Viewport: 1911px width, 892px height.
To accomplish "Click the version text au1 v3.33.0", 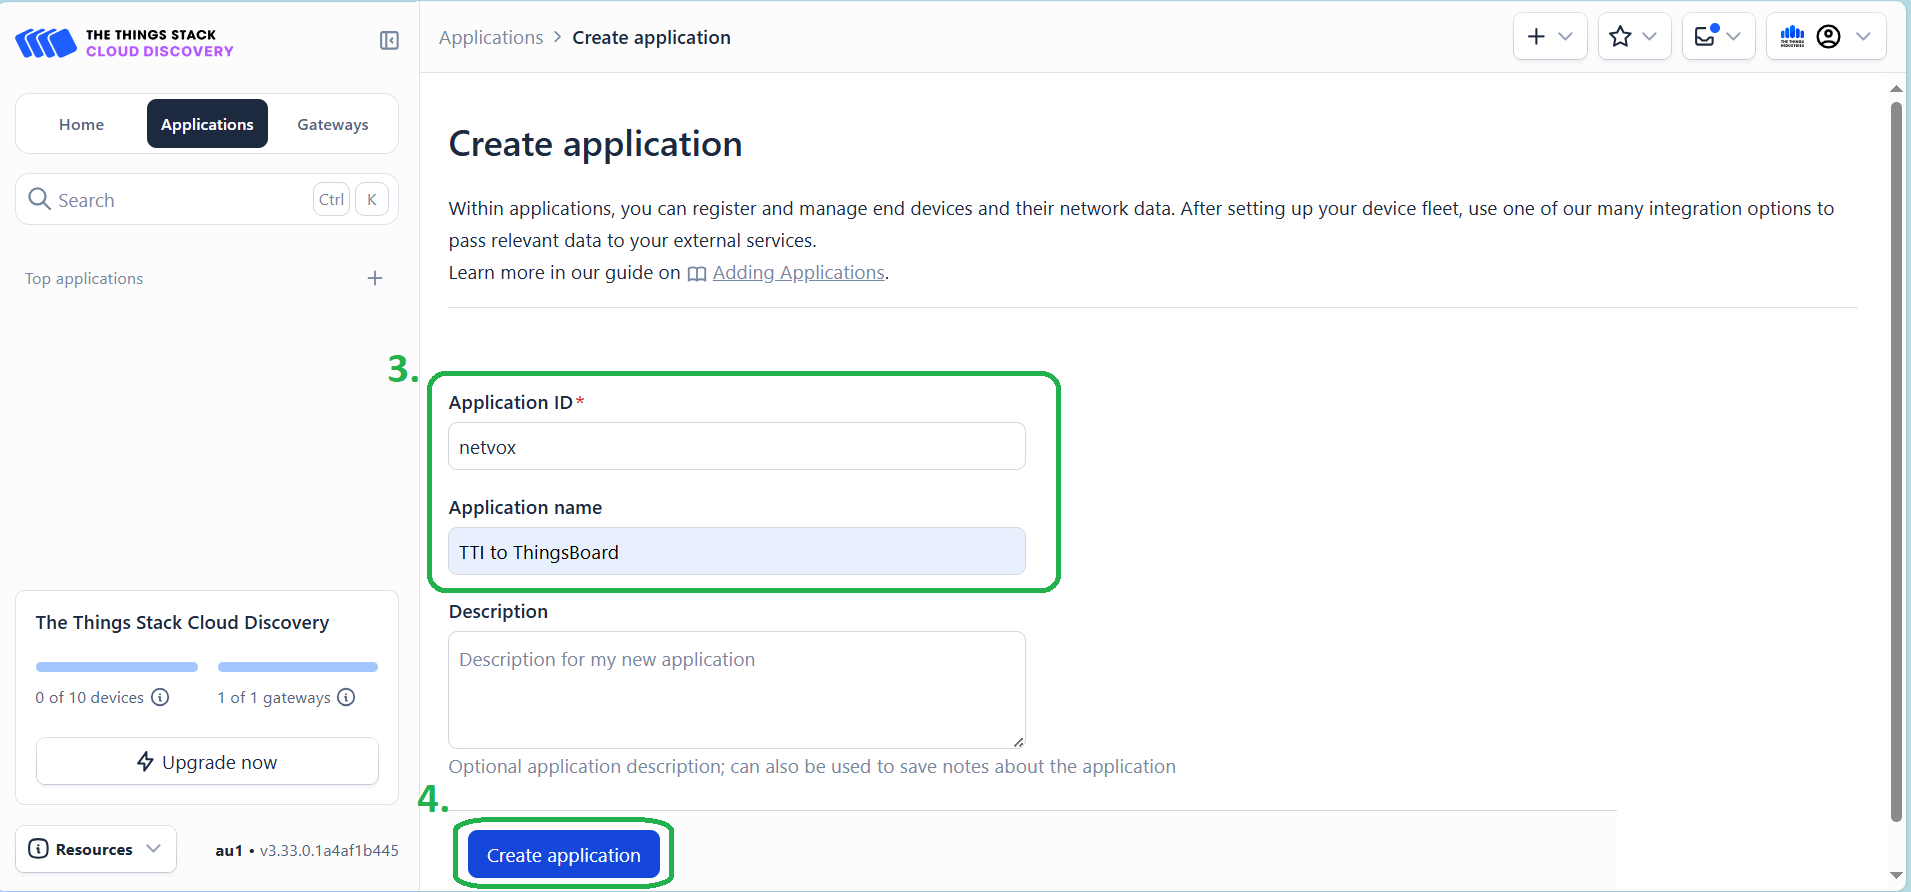I will (x=307, y=850).
